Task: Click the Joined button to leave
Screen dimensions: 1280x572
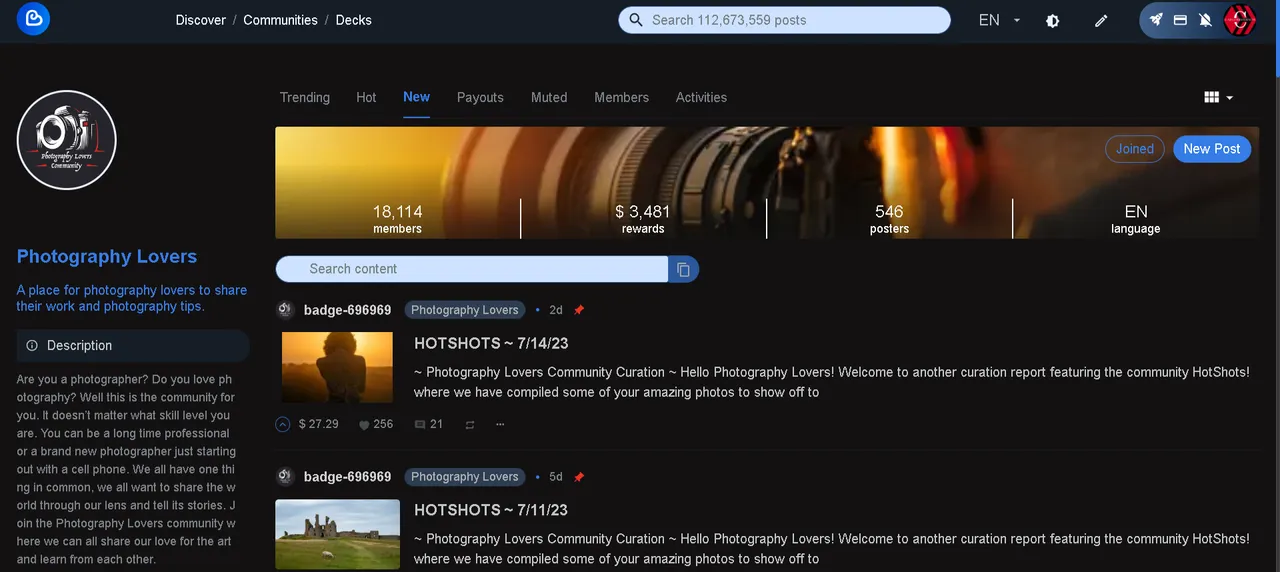Action: pyautogui.click(x=1134, y=149)
